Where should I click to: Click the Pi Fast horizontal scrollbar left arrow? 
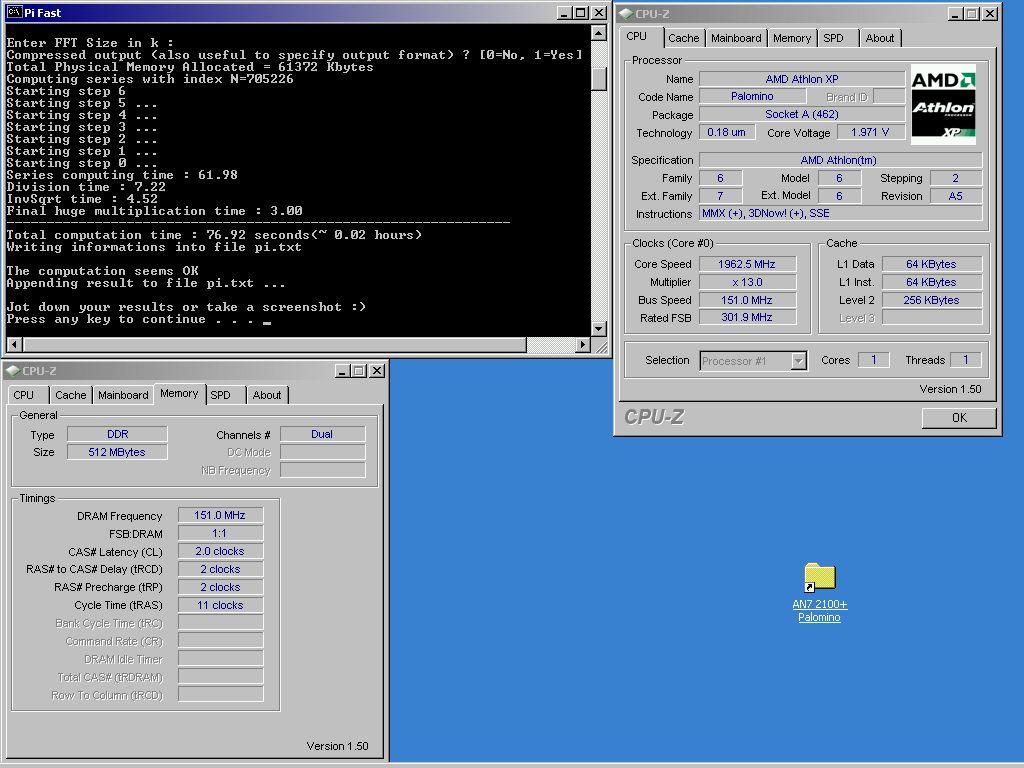coord(14,344)
